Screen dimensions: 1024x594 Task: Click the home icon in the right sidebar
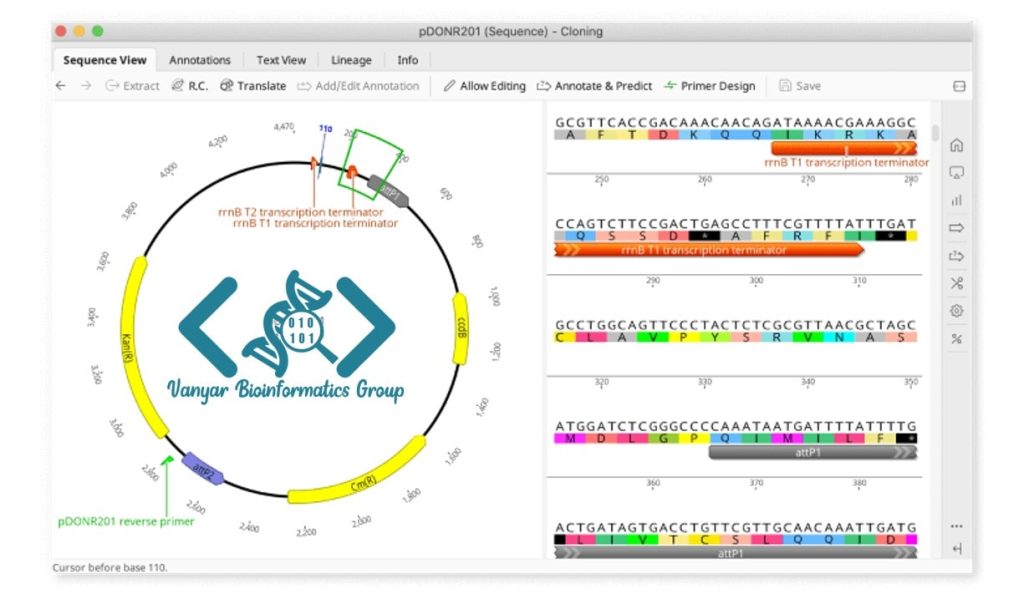pos(957,145)
